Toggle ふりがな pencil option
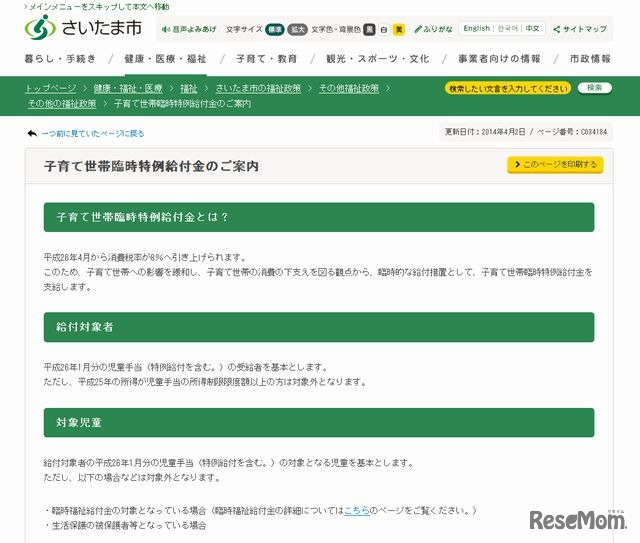Image resolution: width=640 pixels, height=543 pixels. click(433, 29)
